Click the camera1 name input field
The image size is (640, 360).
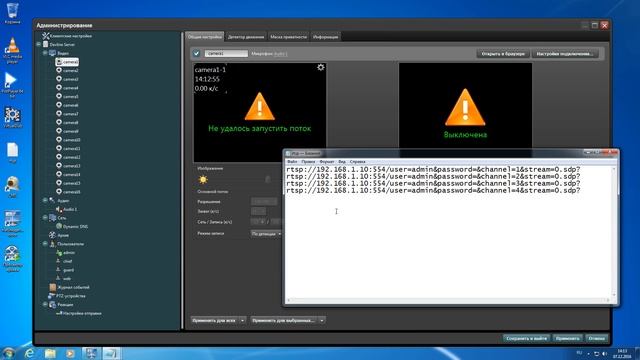[x=226, y=53]
